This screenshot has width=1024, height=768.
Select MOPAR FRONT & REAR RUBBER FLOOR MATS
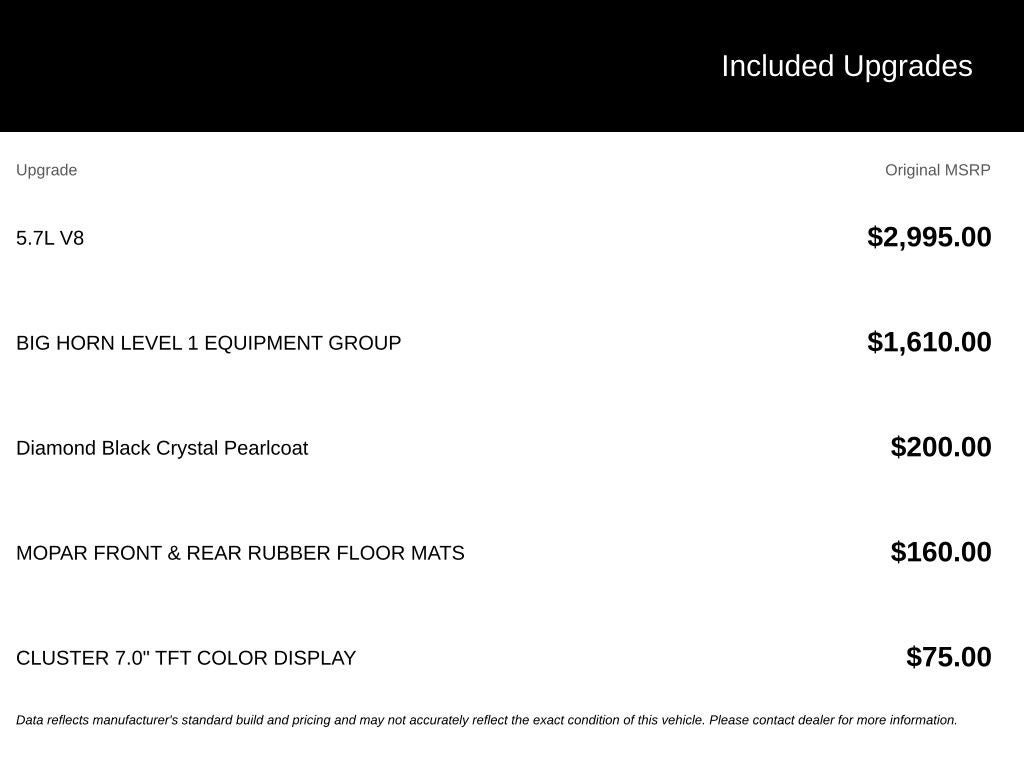pos(240,553)
